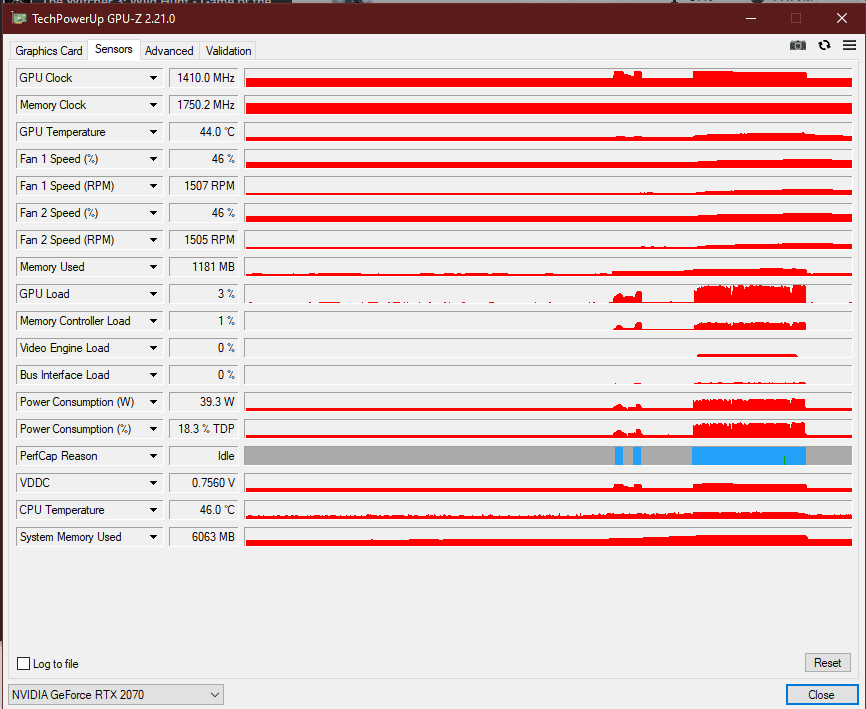Close GPU-Z with the title bar X

pyautogui.click(x=842, y=18)
